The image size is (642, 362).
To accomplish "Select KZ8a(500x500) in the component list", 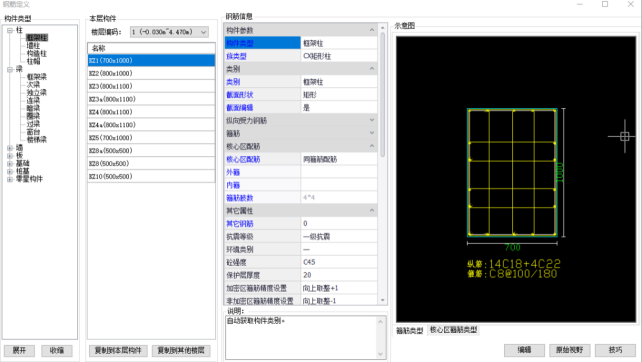I will [x=151, y=151].
